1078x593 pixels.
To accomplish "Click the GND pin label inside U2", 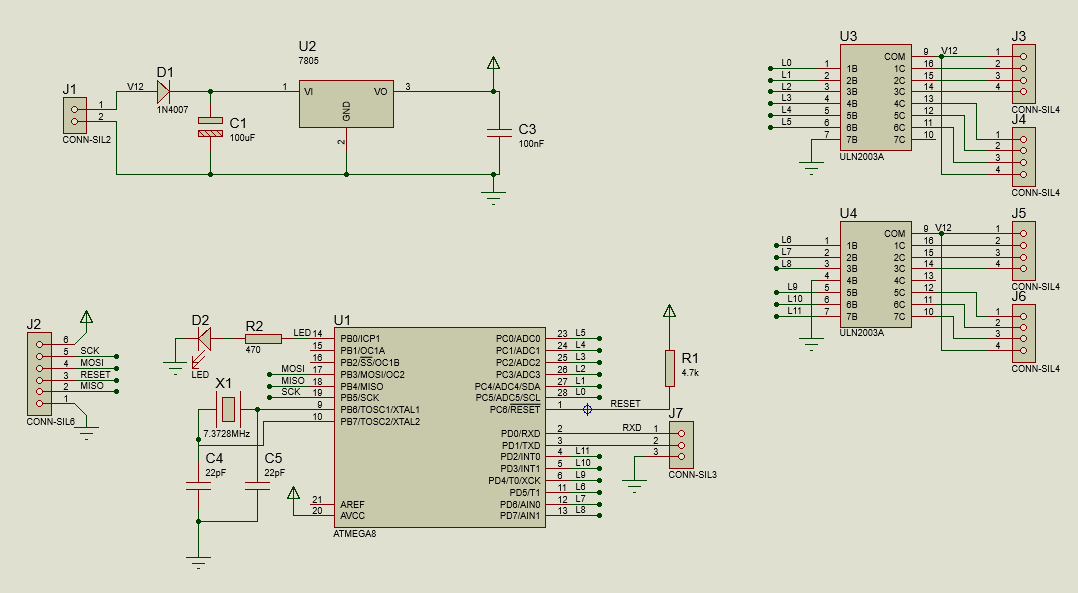I will [x=346, y=111].
